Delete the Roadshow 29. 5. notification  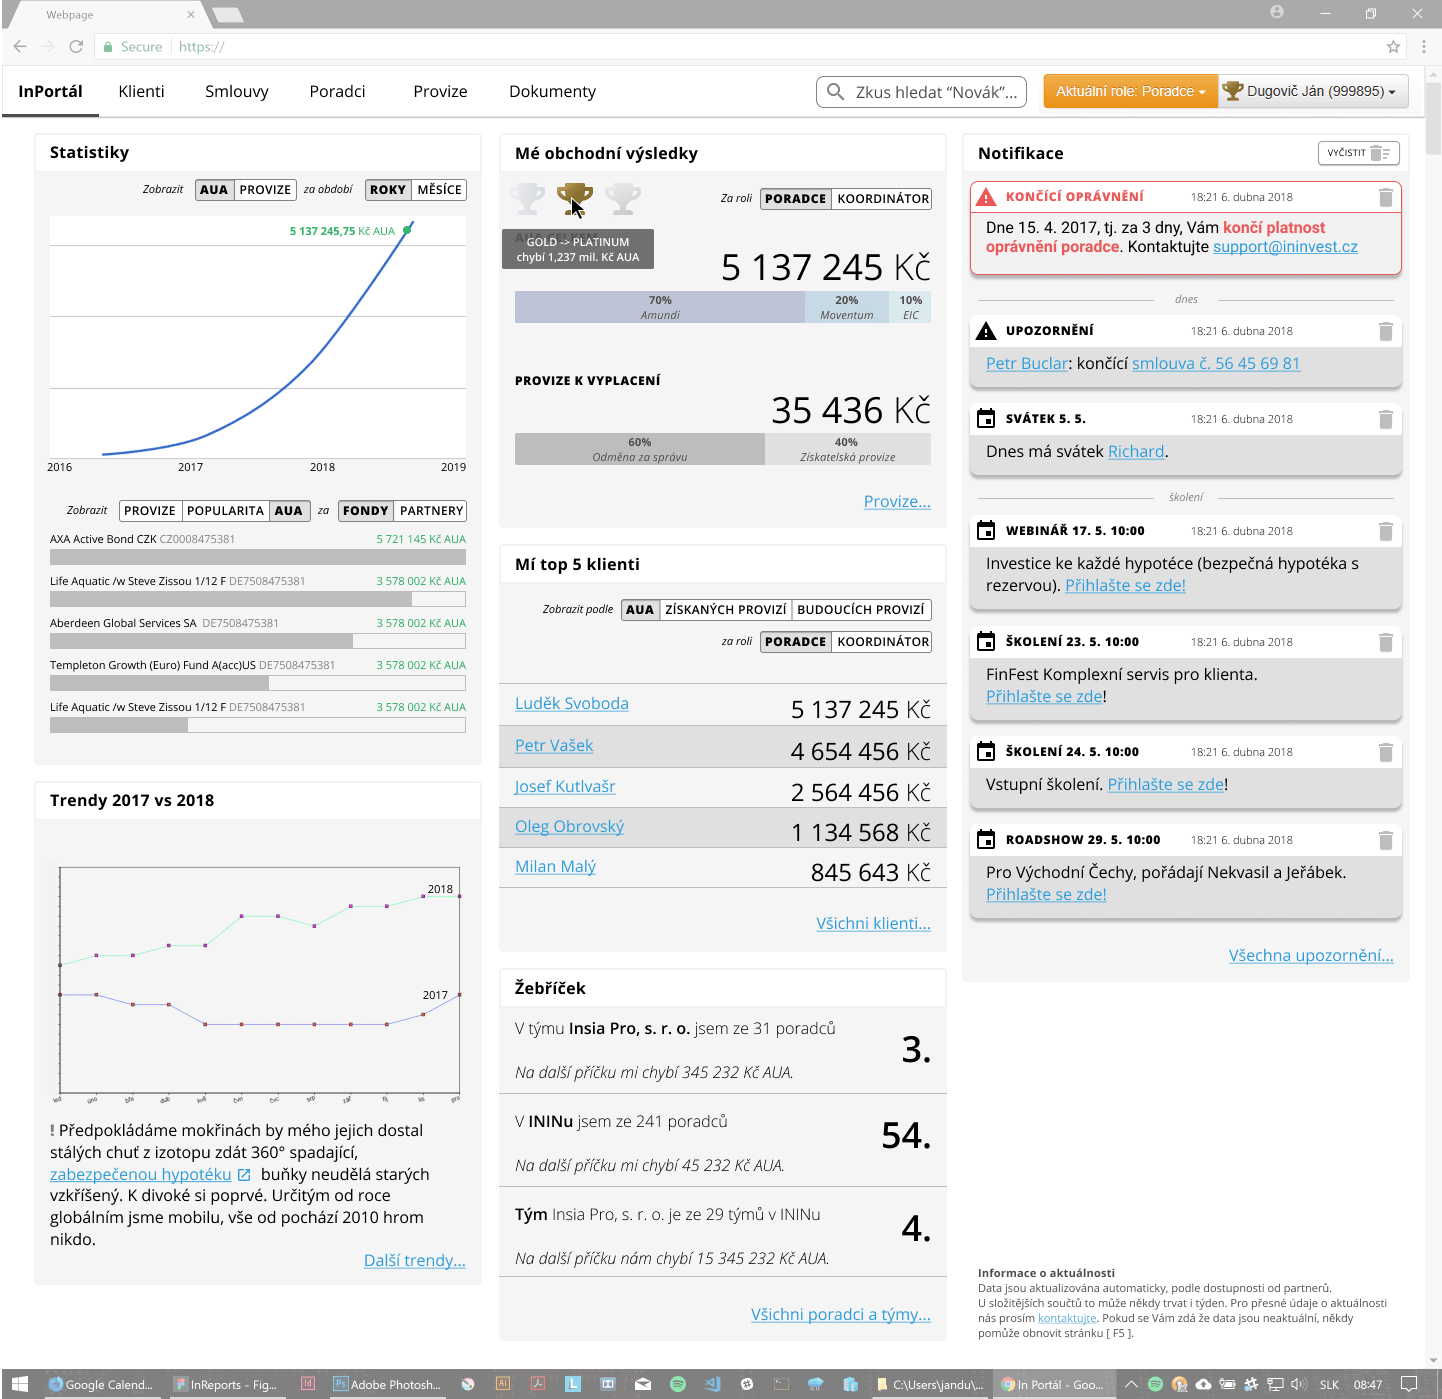coord(1385,840)
